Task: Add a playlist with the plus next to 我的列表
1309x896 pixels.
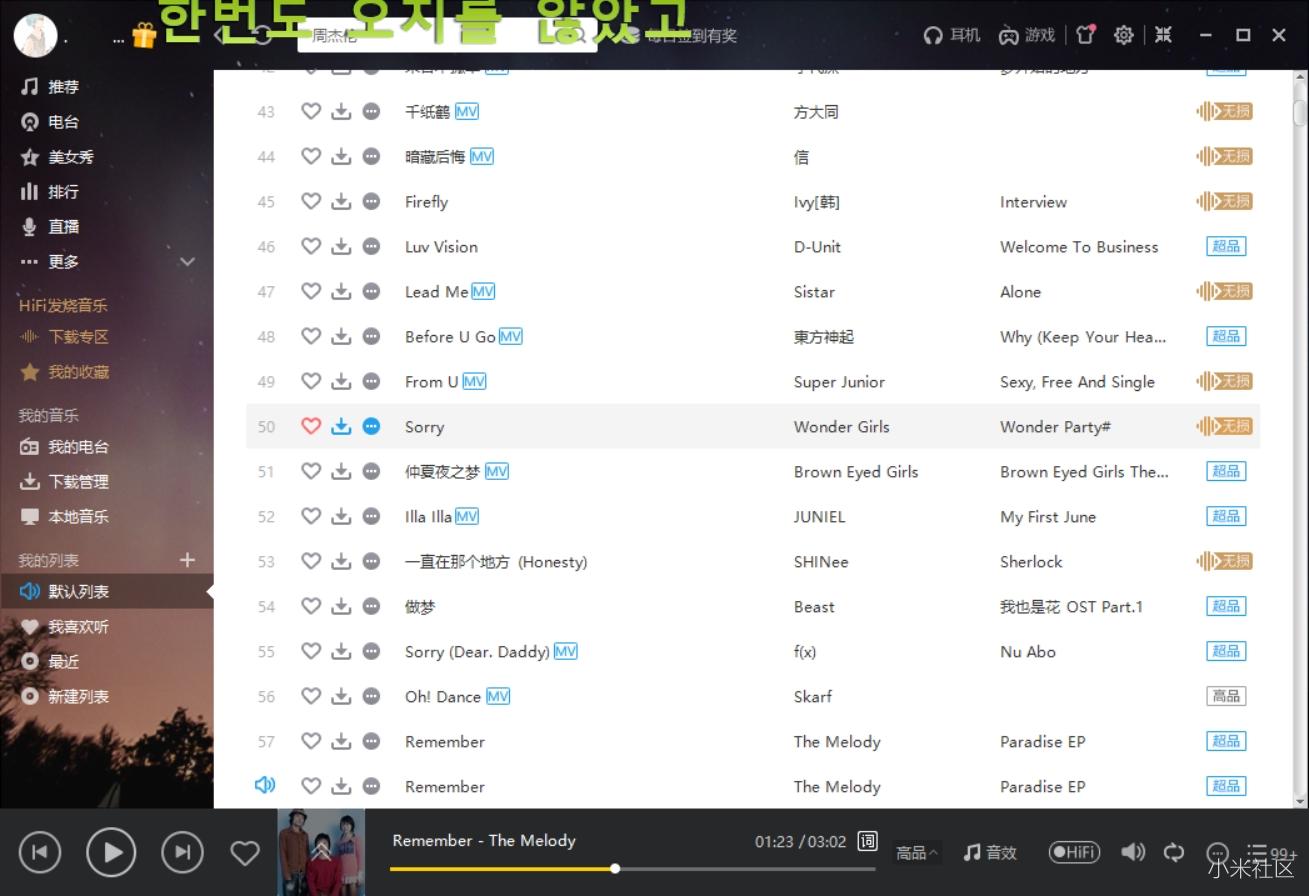Action: click(186, 559)
